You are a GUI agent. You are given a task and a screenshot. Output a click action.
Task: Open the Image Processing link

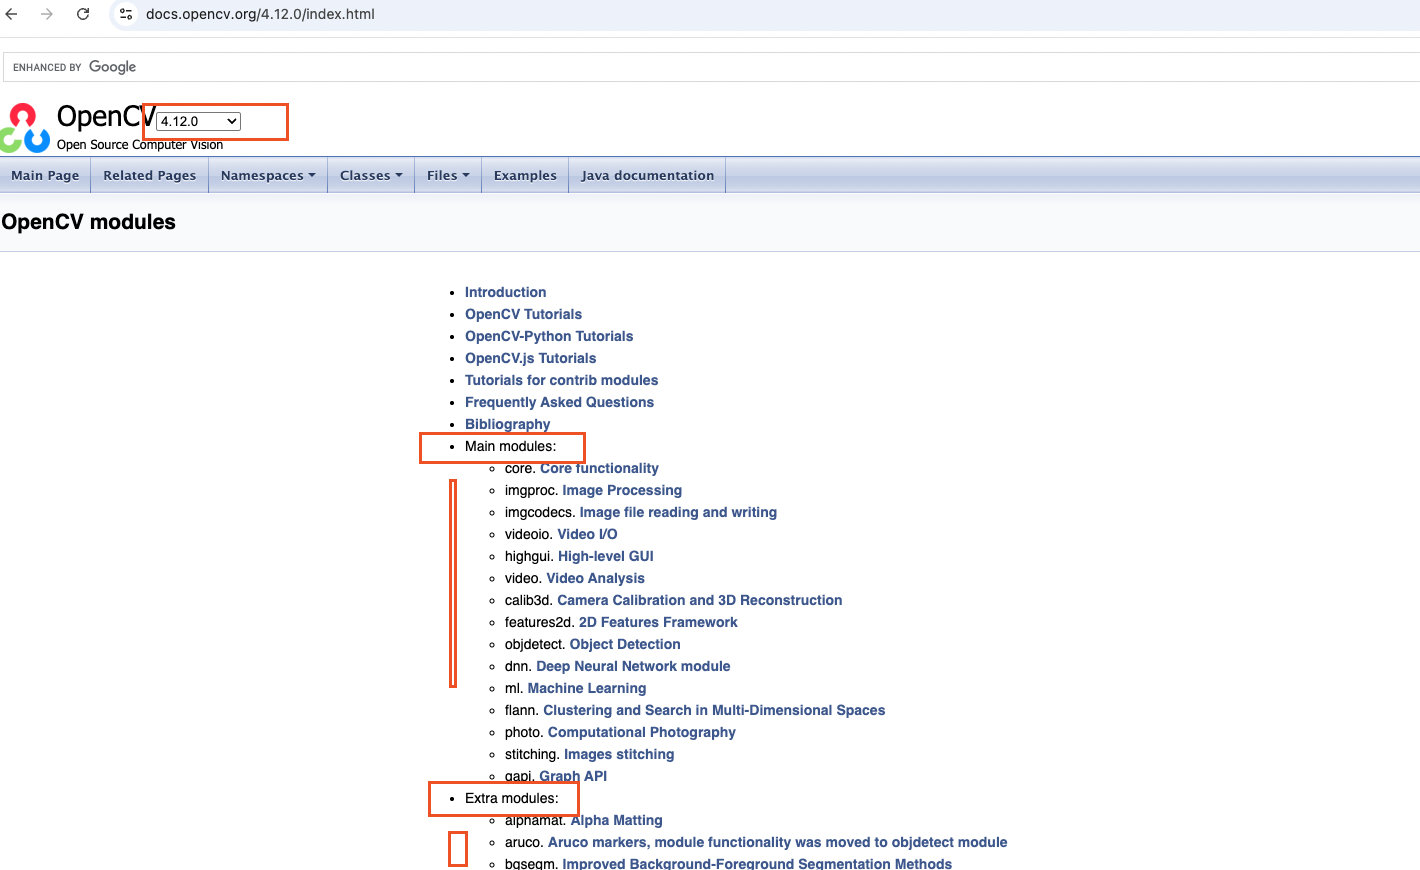[622, 490]
